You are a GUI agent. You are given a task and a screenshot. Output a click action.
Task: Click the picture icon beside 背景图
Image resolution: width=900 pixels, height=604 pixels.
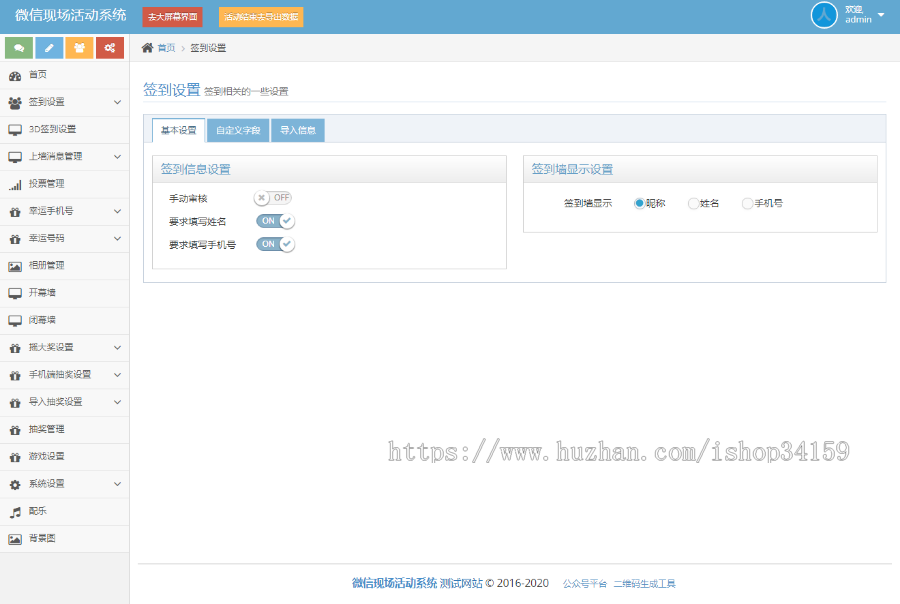(15, 539)
